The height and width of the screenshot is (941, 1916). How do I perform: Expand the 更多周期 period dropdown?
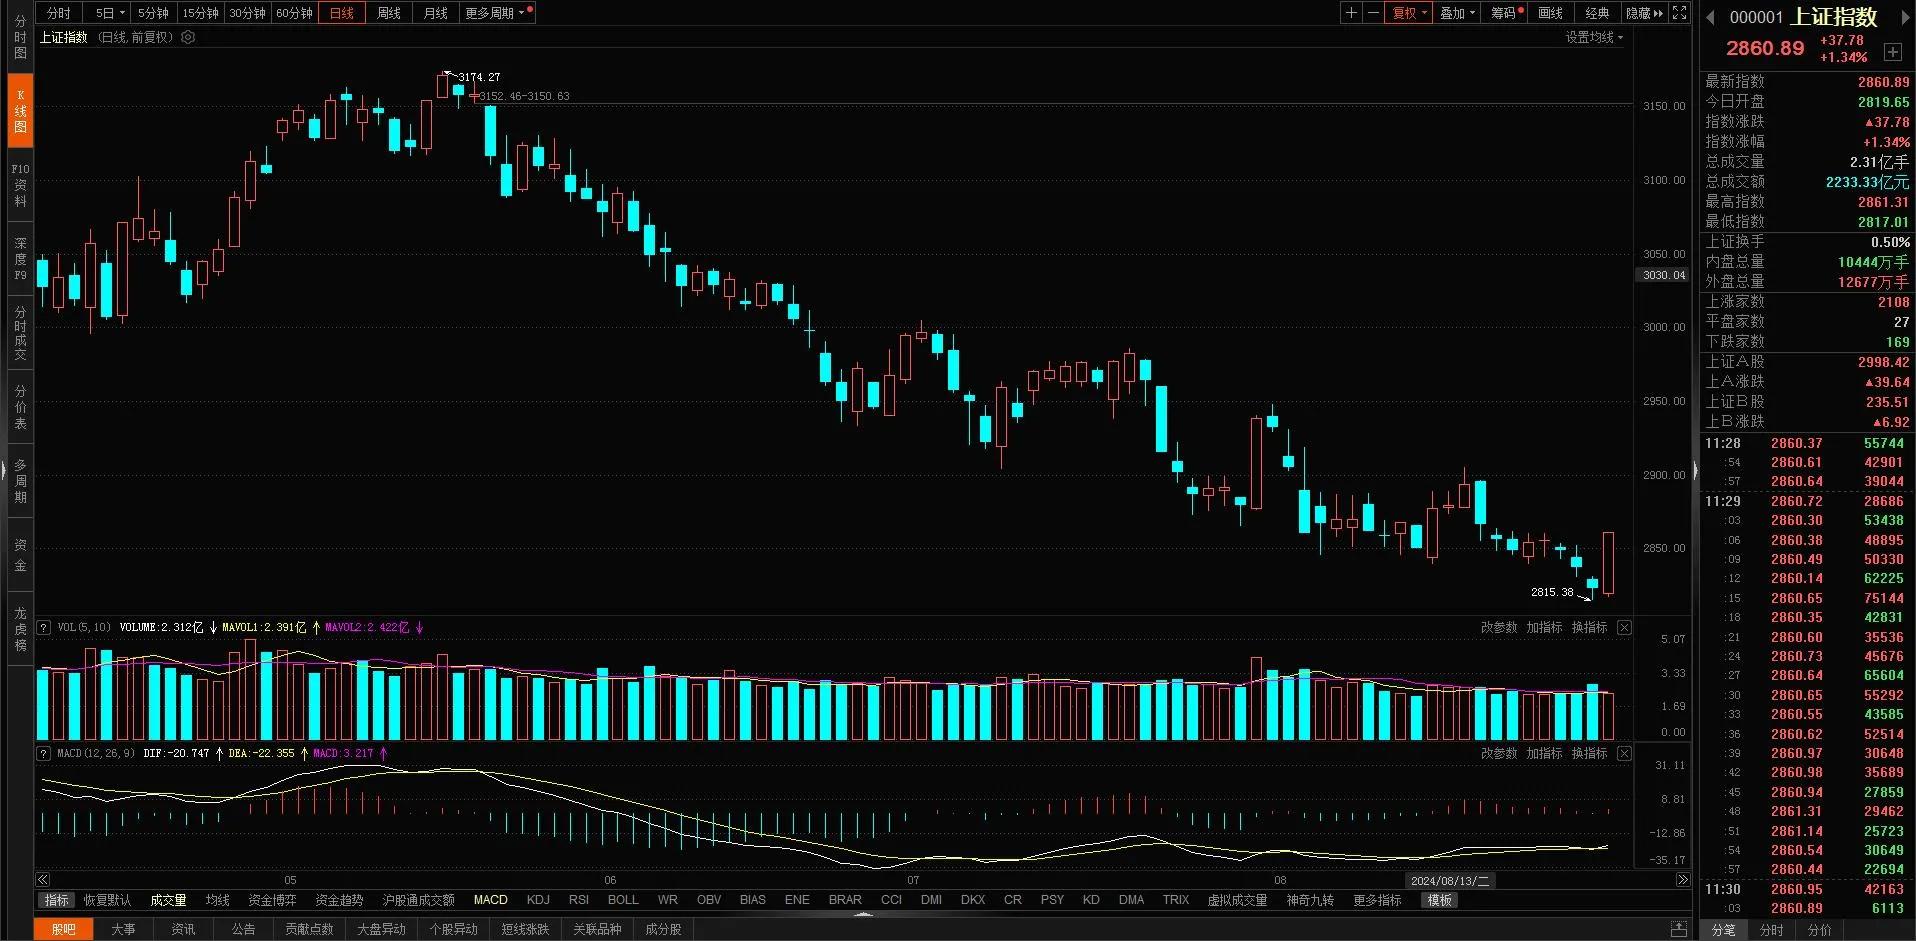coord(495,13)
